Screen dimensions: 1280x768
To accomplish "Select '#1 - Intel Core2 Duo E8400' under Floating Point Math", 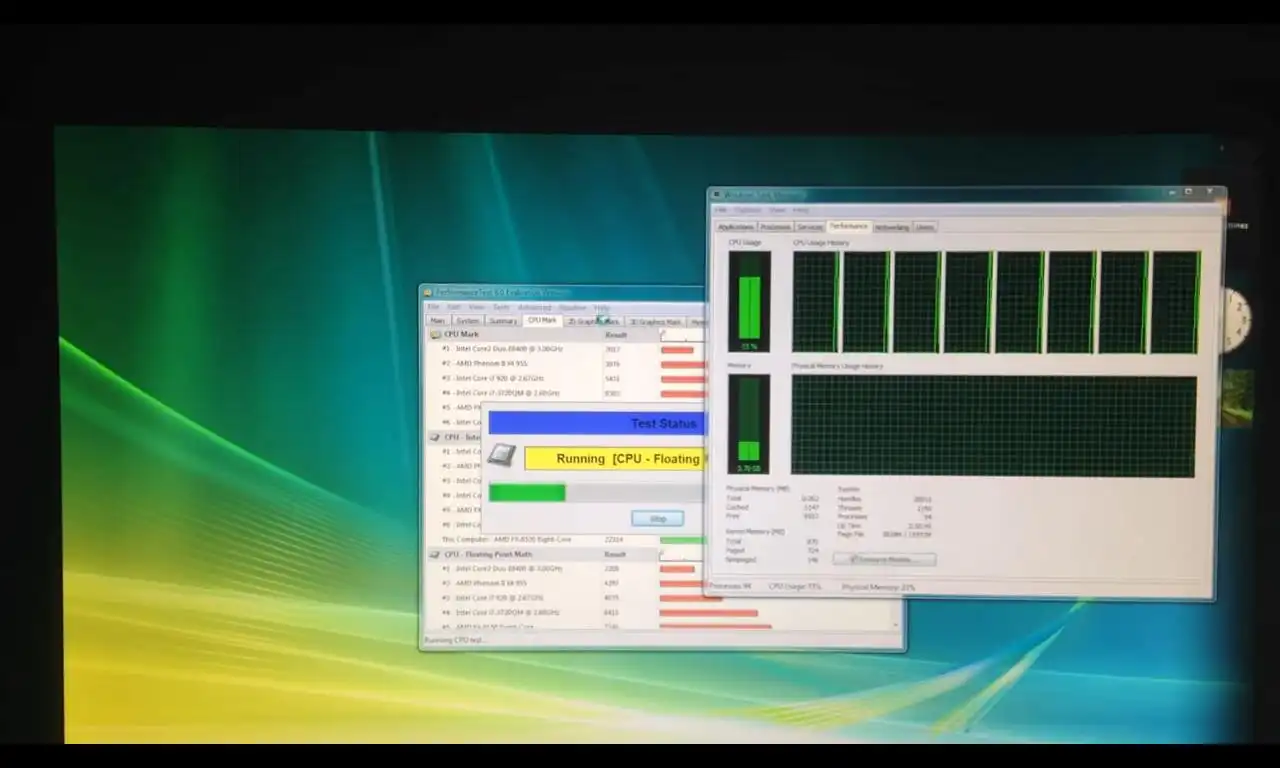I will 563,568.
